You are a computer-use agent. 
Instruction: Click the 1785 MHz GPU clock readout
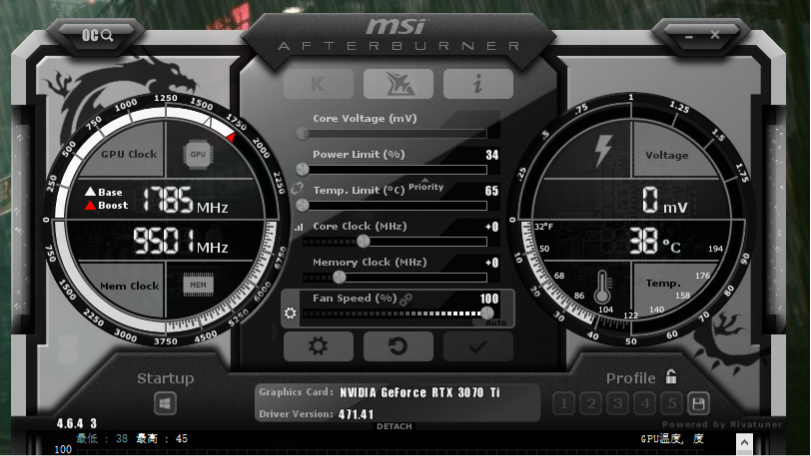185,200
